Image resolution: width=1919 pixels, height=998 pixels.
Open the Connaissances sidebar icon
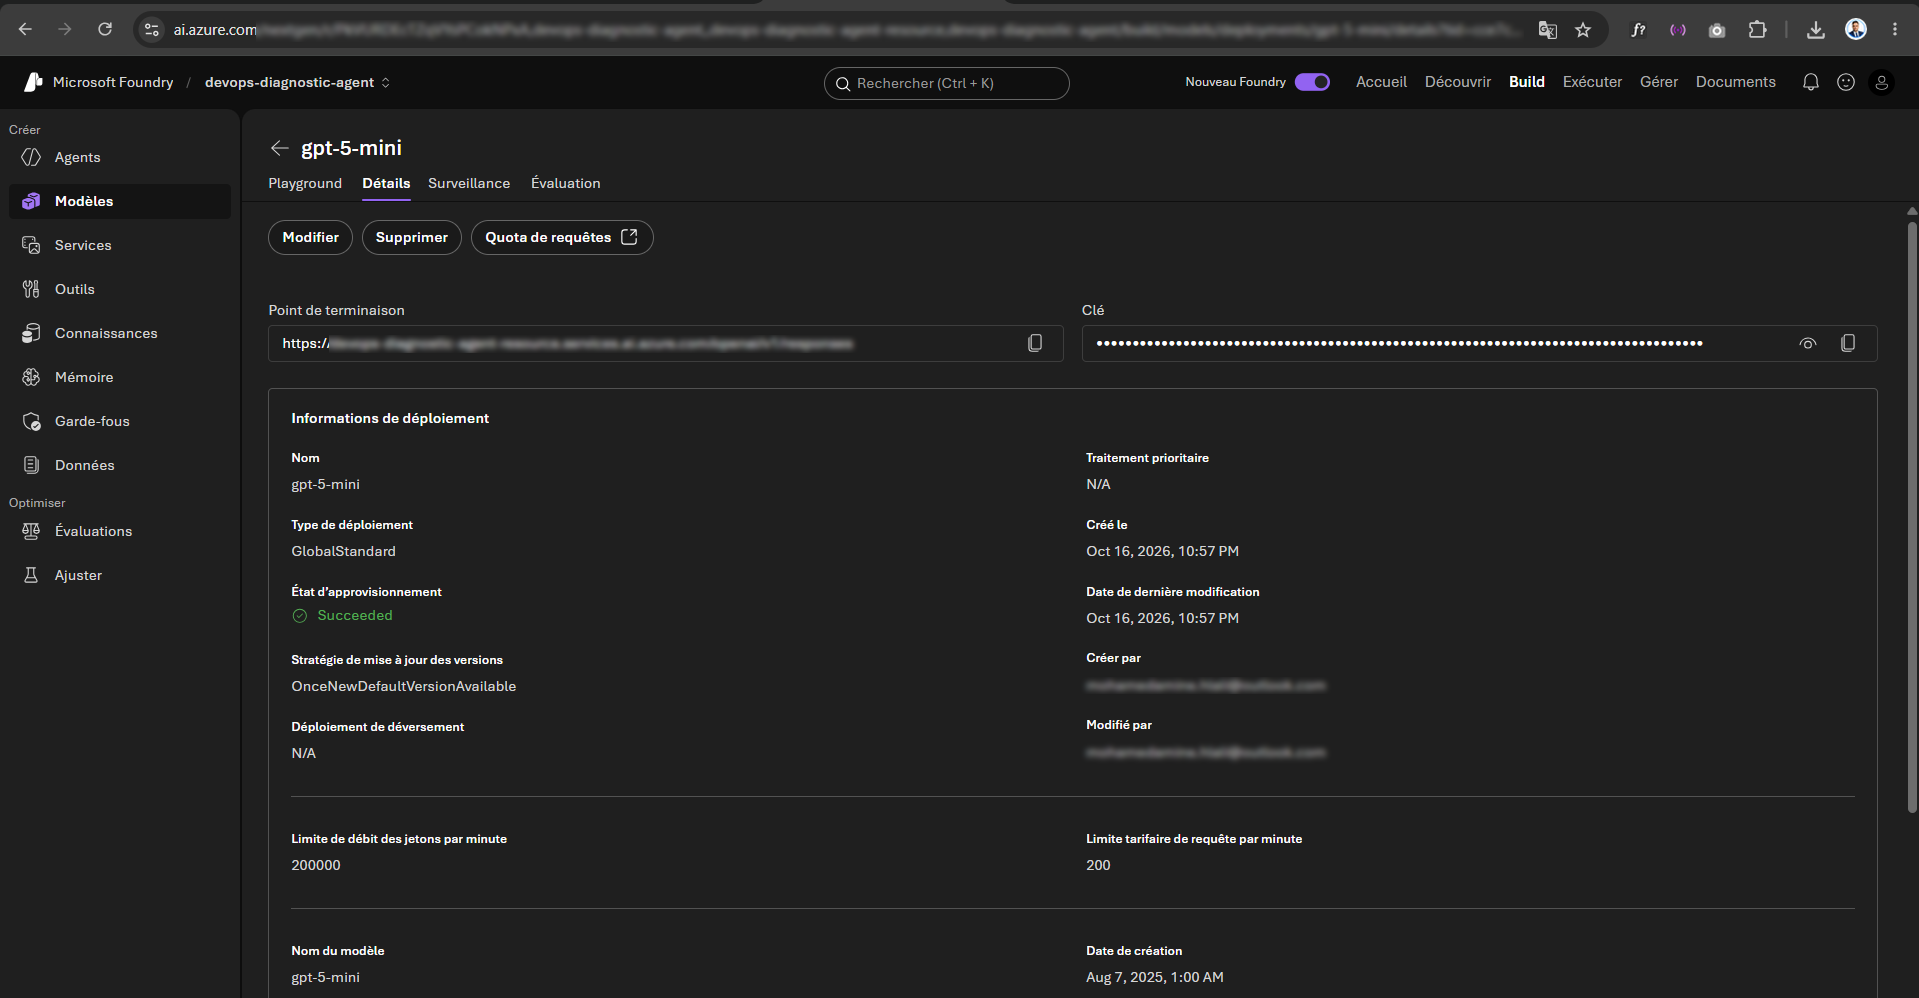[31, 333]
